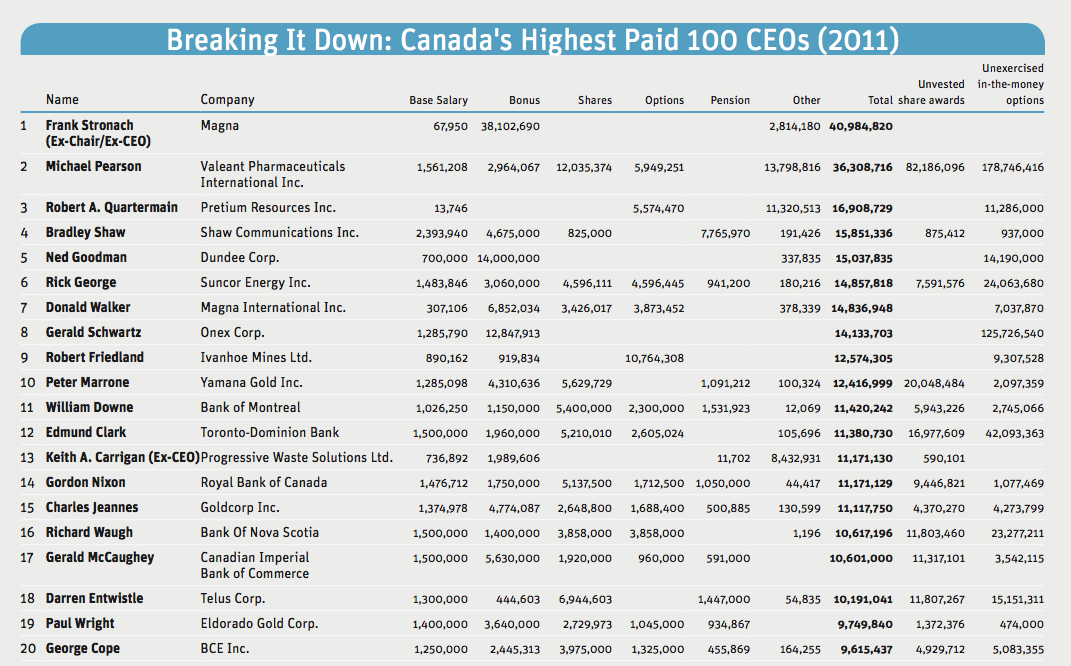Select the Company column header
Screen dimensions: 1071x666
[x=227, y=100]
